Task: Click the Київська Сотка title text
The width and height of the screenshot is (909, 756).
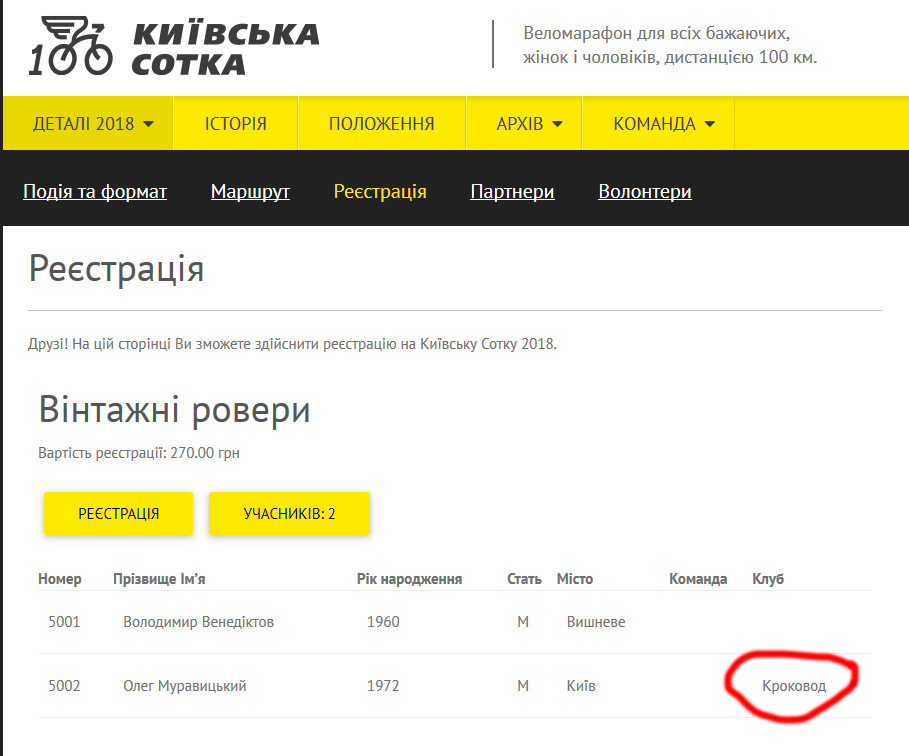Action: (225, 48)
